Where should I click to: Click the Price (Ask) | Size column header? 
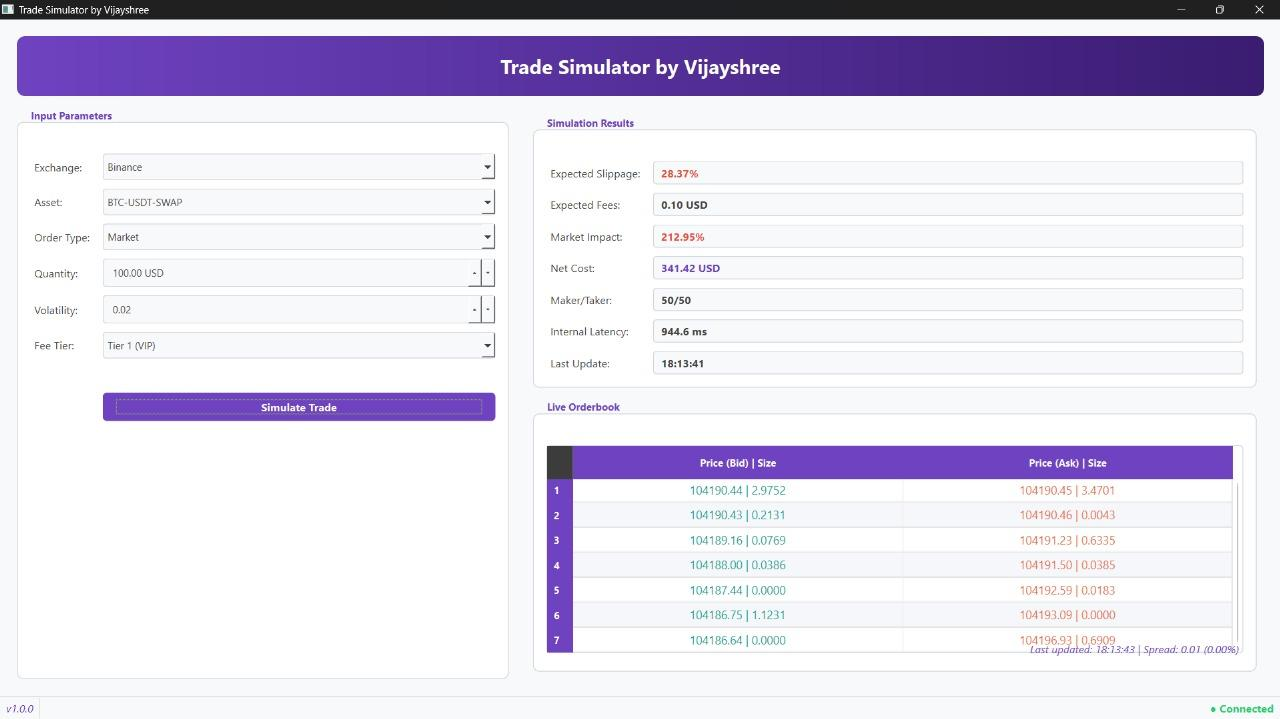click(x=1067, y=463)
